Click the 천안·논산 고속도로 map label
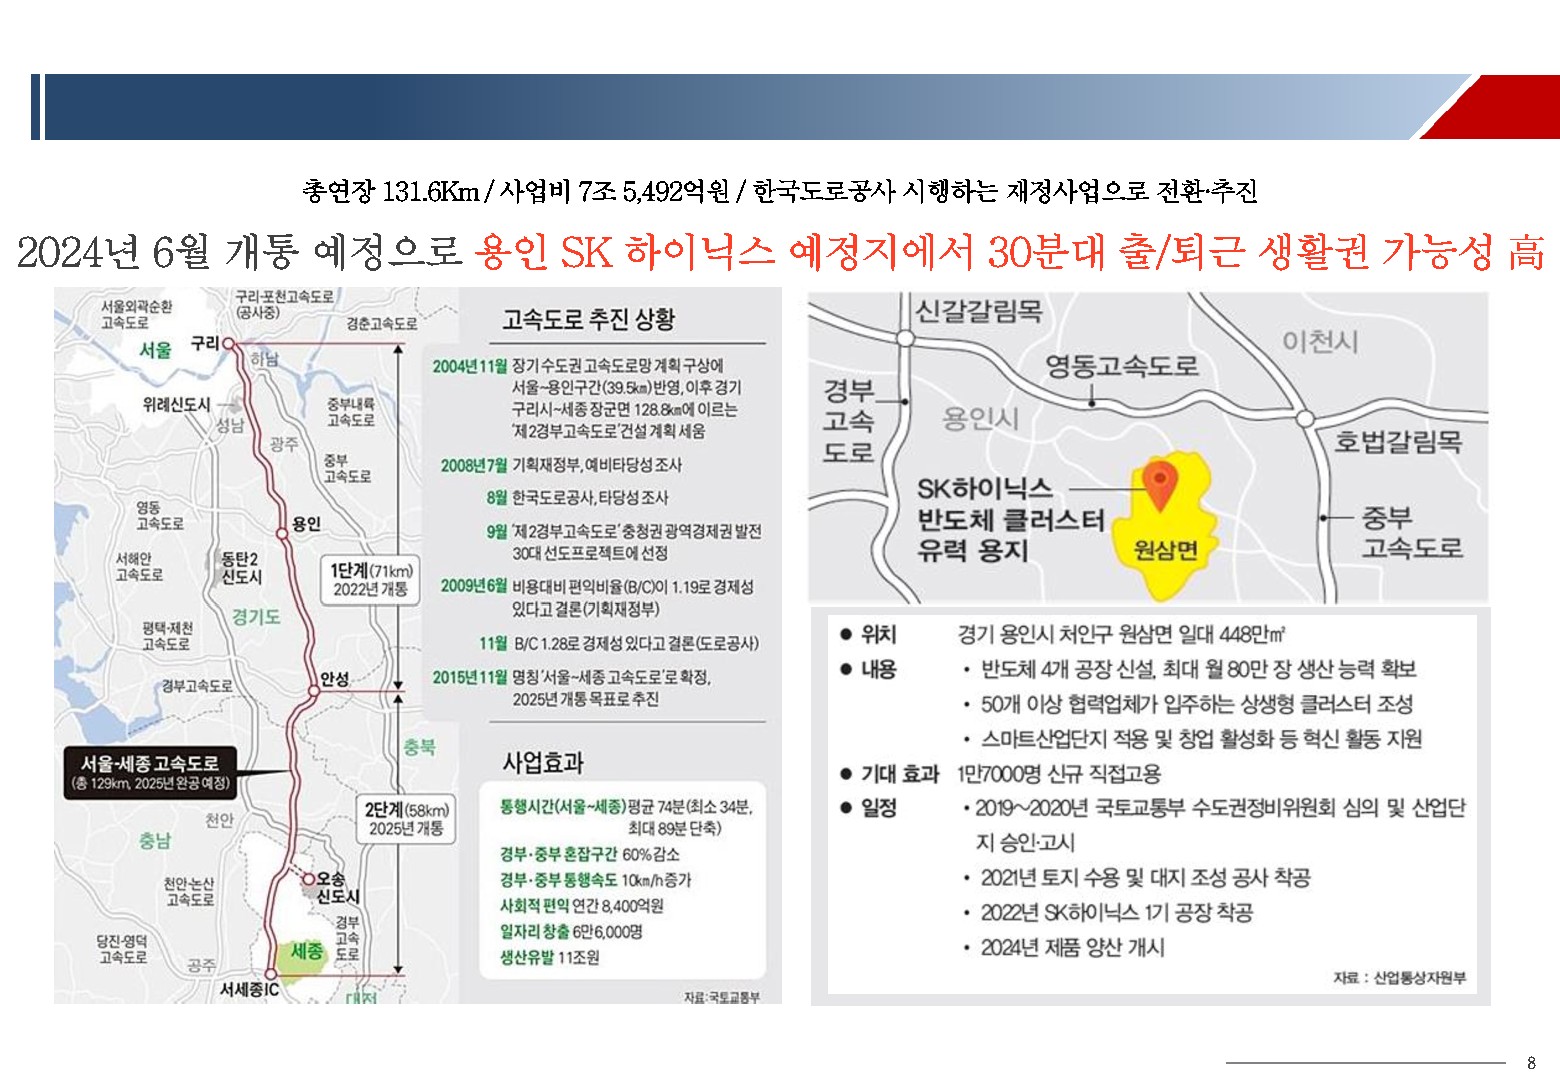 (189, 892)
